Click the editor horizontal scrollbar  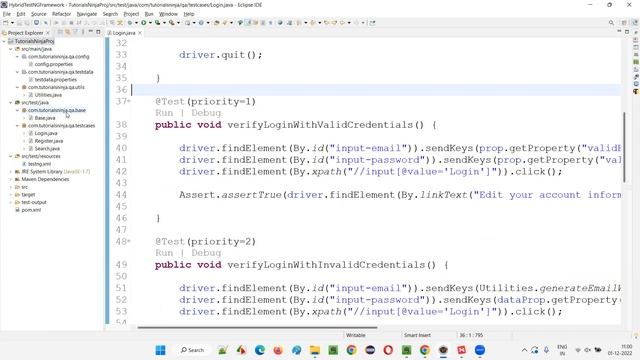click(257, 327)
